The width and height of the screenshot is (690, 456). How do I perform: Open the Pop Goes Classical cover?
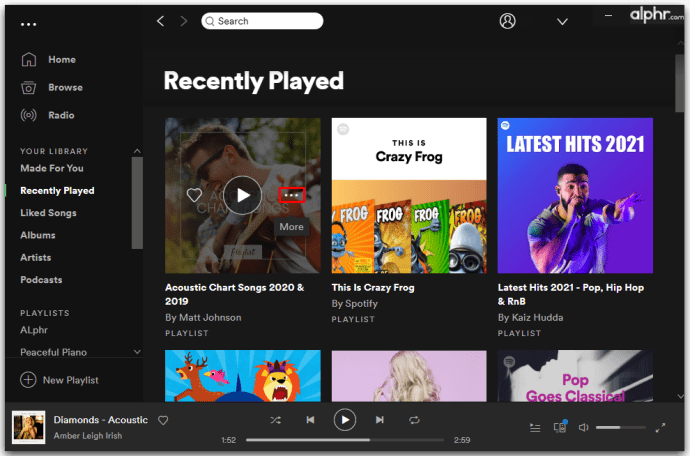tap(575, 376)
